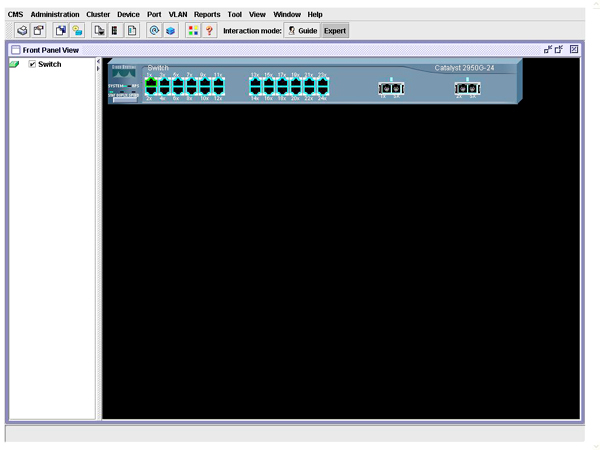Click the blue Refresh swirl icon
The width and height of the screenshot is (600, 450).
pyautogui.click(x=154, y=30)
